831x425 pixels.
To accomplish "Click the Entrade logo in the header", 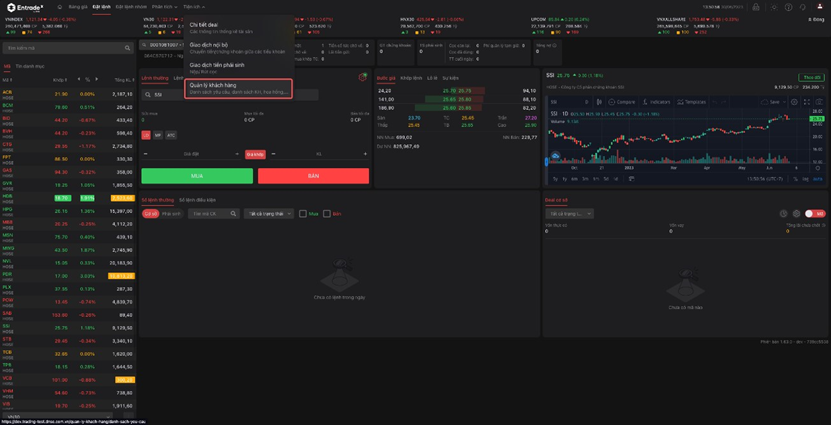I will click(25, 7).
